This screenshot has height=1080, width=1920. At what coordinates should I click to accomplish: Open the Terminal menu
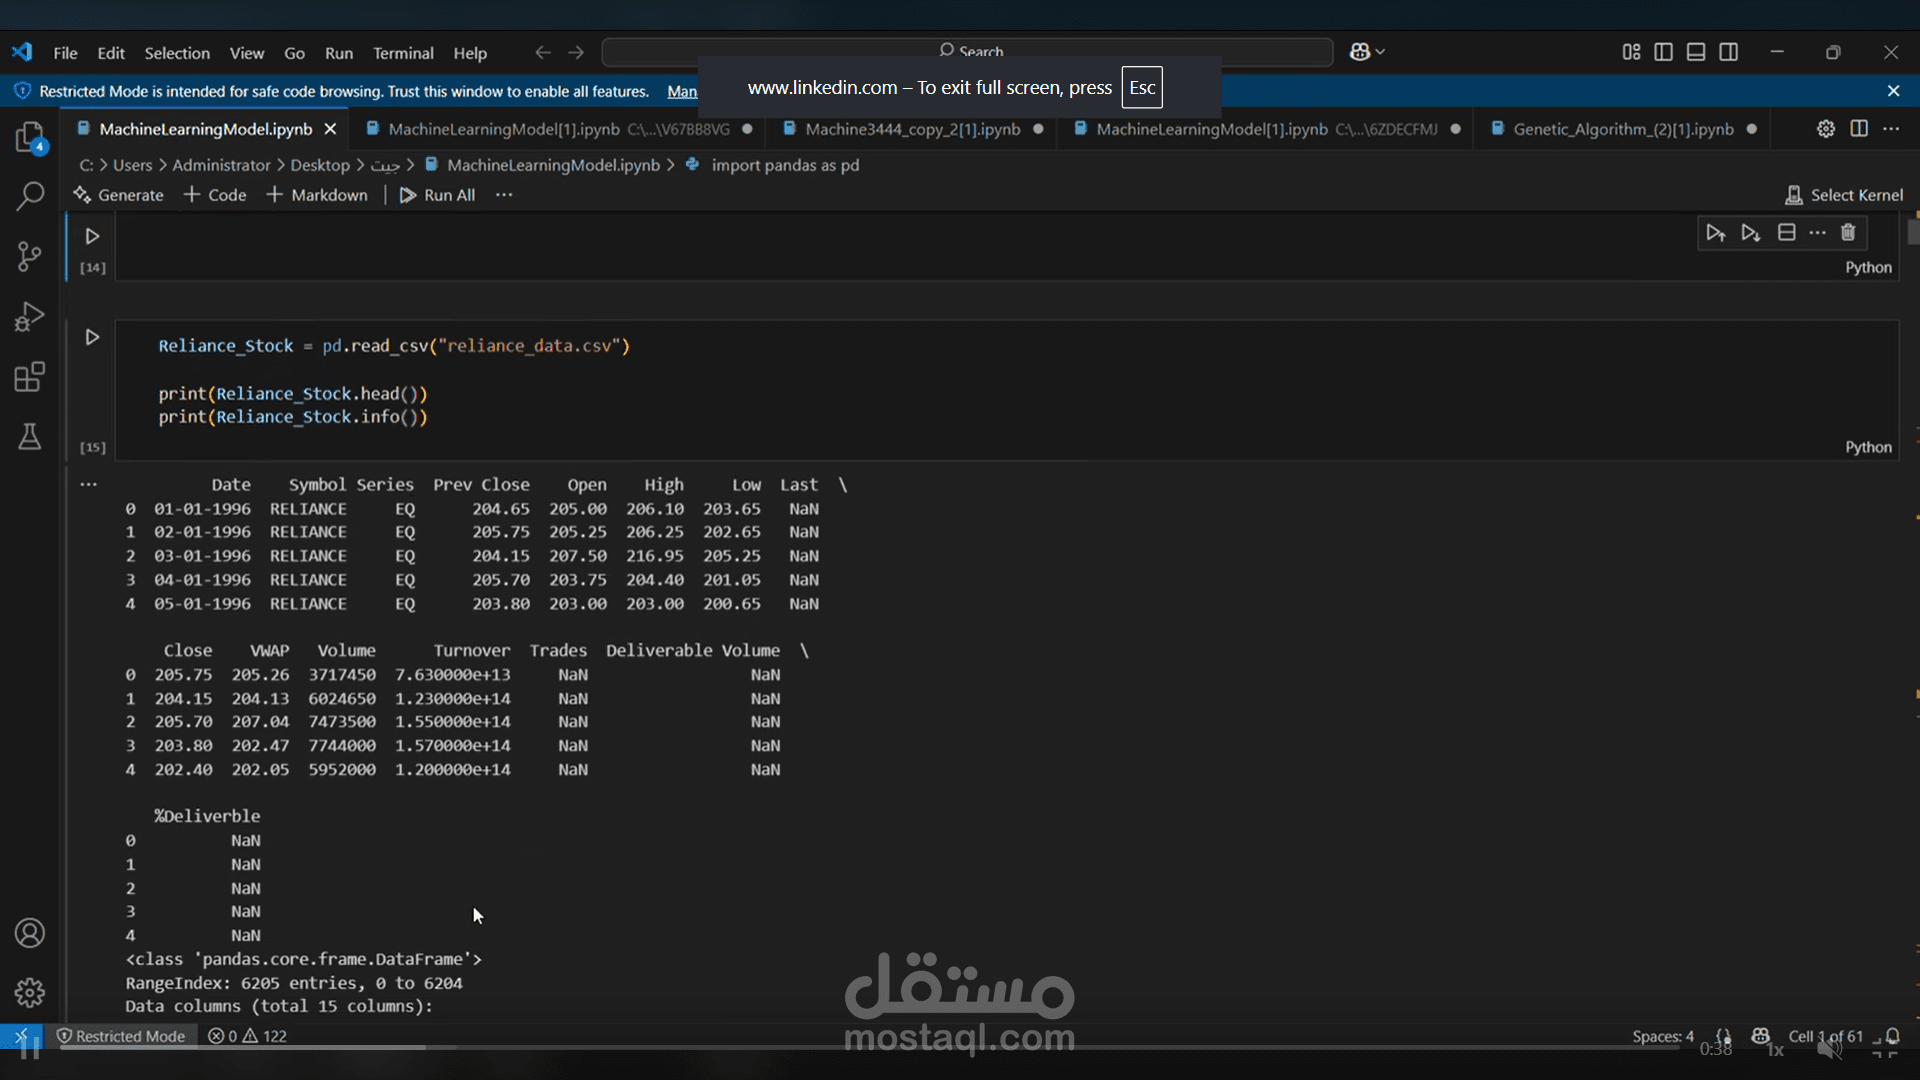403,53
